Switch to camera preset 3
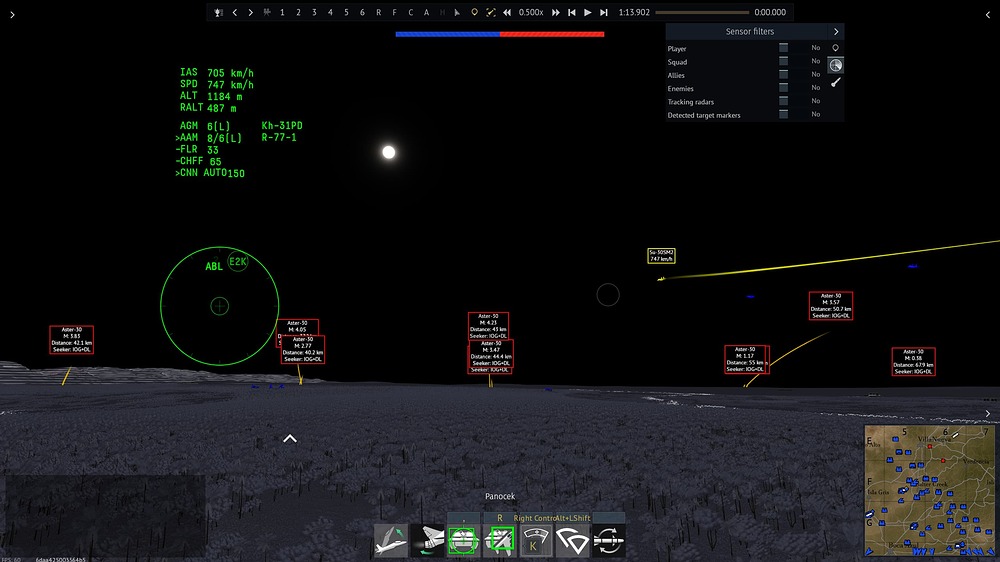 click(x=314, y=12)
